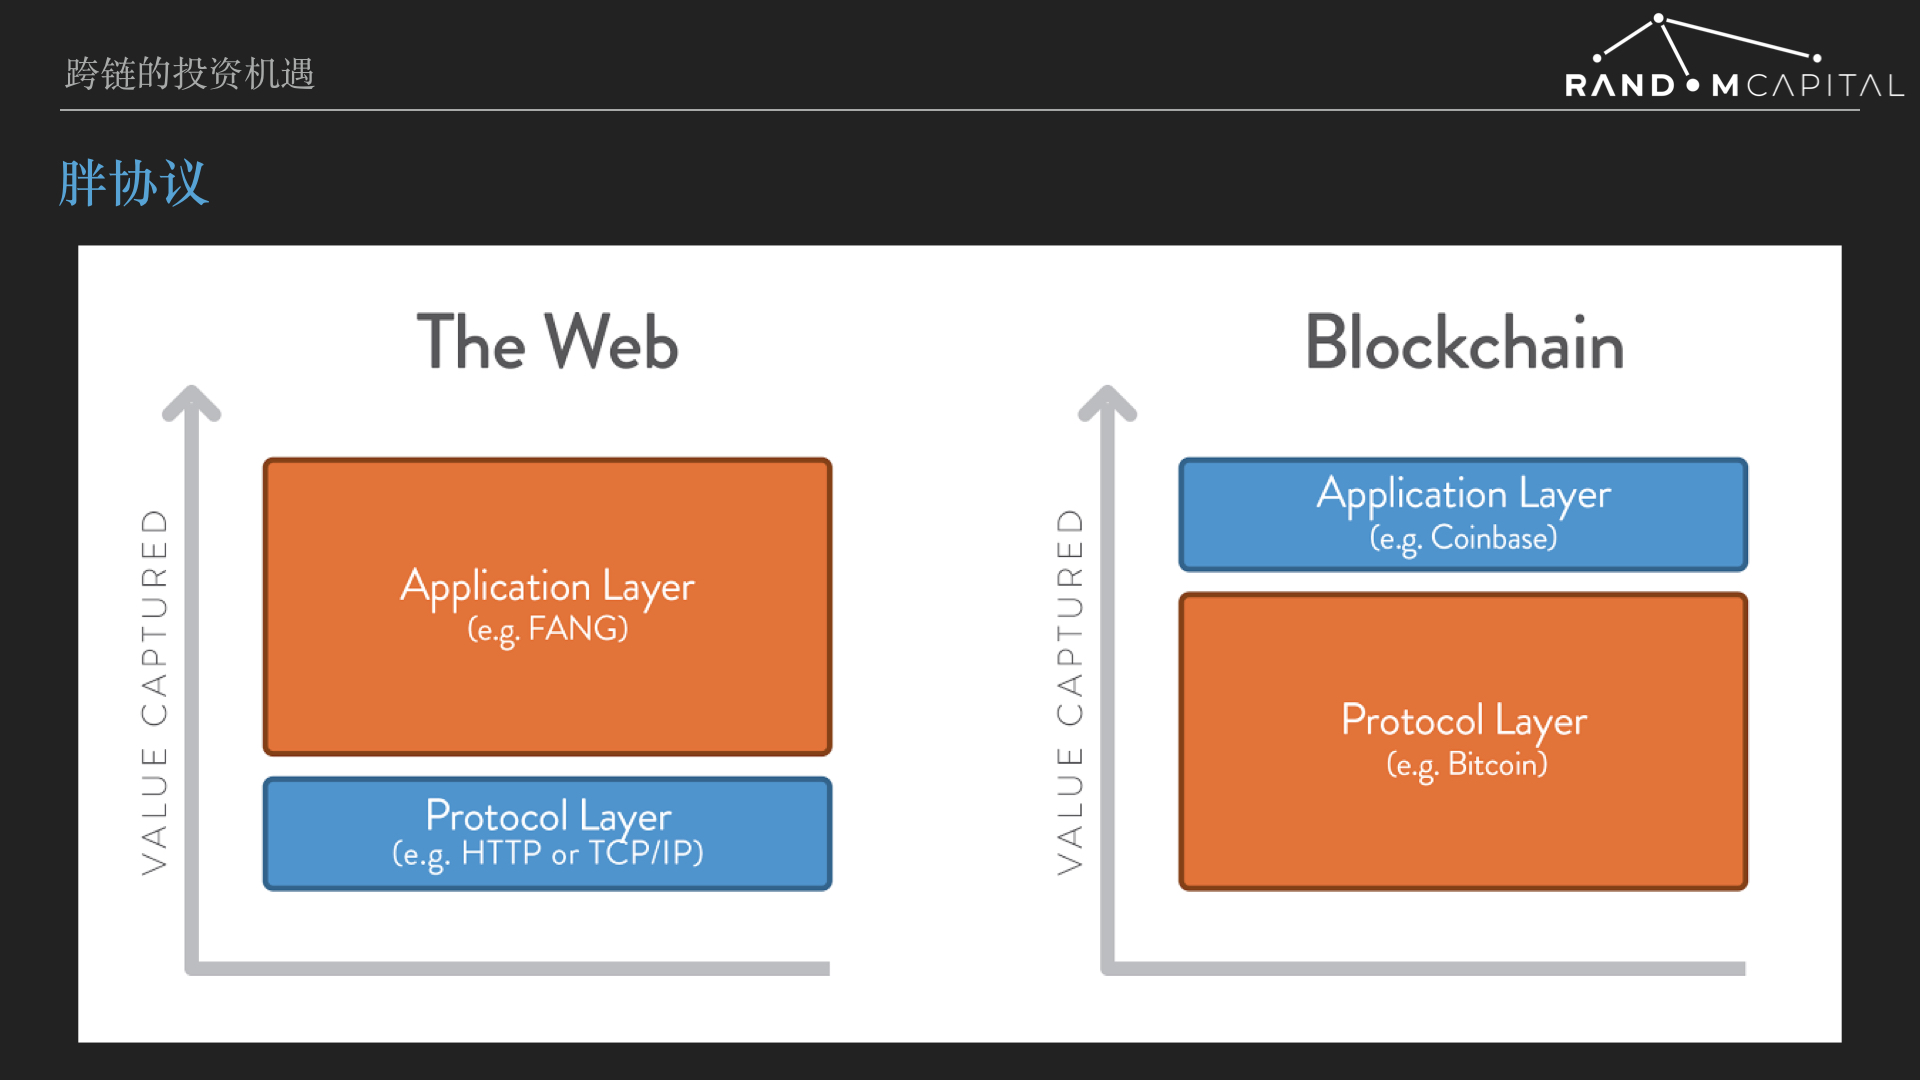The height and width of the screenshot is (1080, 1920).
Task: Click the blue Application Layer (e.g. Coinbase) box
Action: pyautogui.click(x=1463, y=514)
